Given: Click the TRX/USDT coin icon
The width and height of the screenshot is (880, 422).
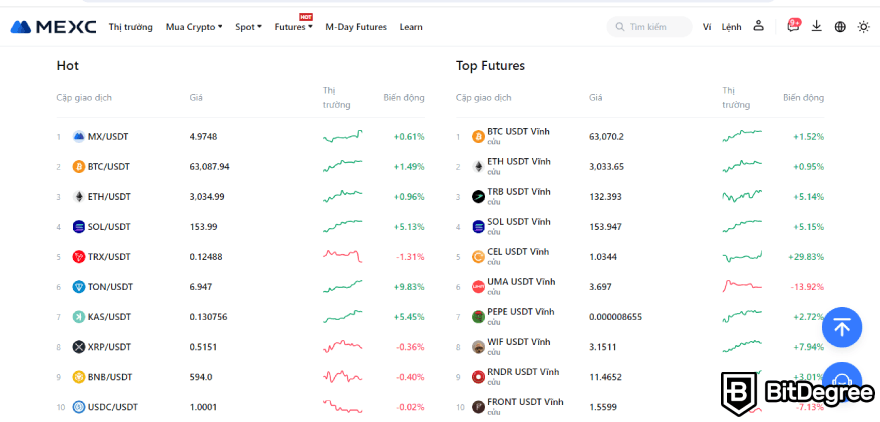Looking at the screenshot, I should click(x=79, y=257).
